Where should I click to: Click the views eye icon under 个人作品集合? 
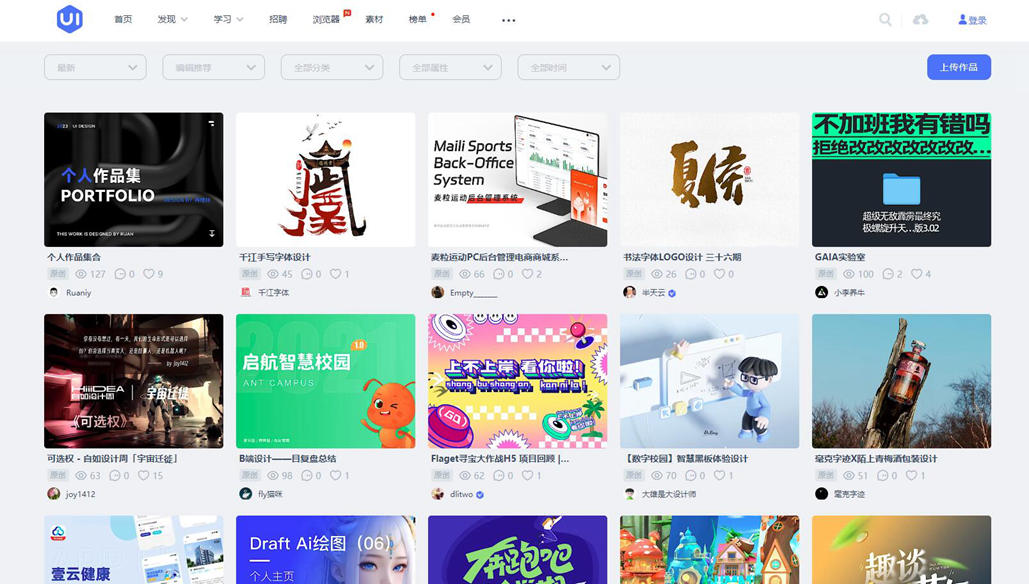(x=81, y=274)
